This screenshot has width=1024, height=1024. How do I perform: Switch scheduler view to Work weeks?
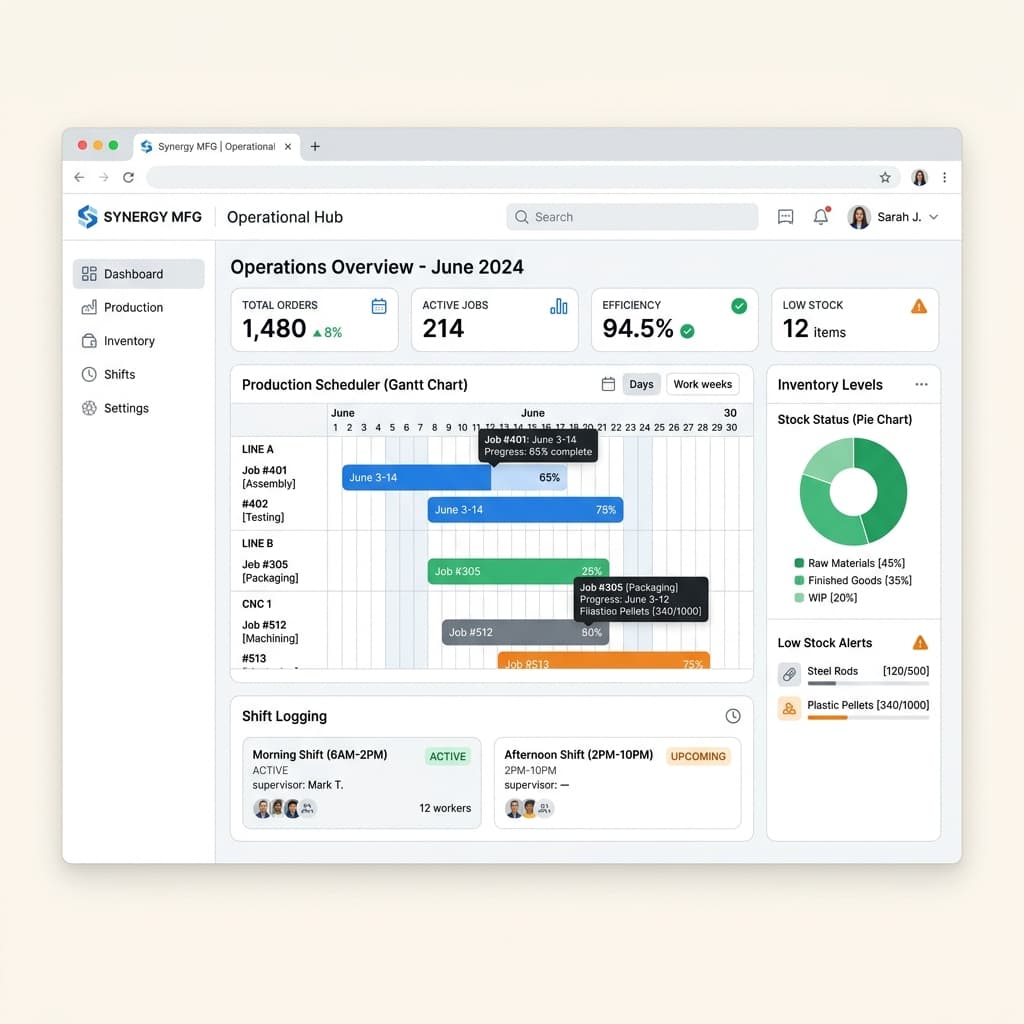click(x=703, y=384)
